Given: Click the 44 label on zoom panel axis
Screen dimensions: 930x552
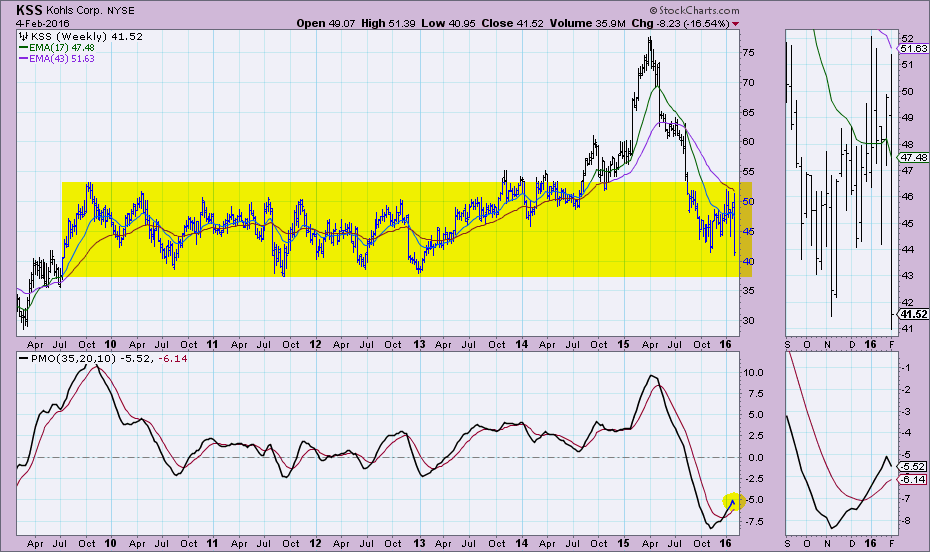Looking at the screenshot, I should tap(907, 249).
